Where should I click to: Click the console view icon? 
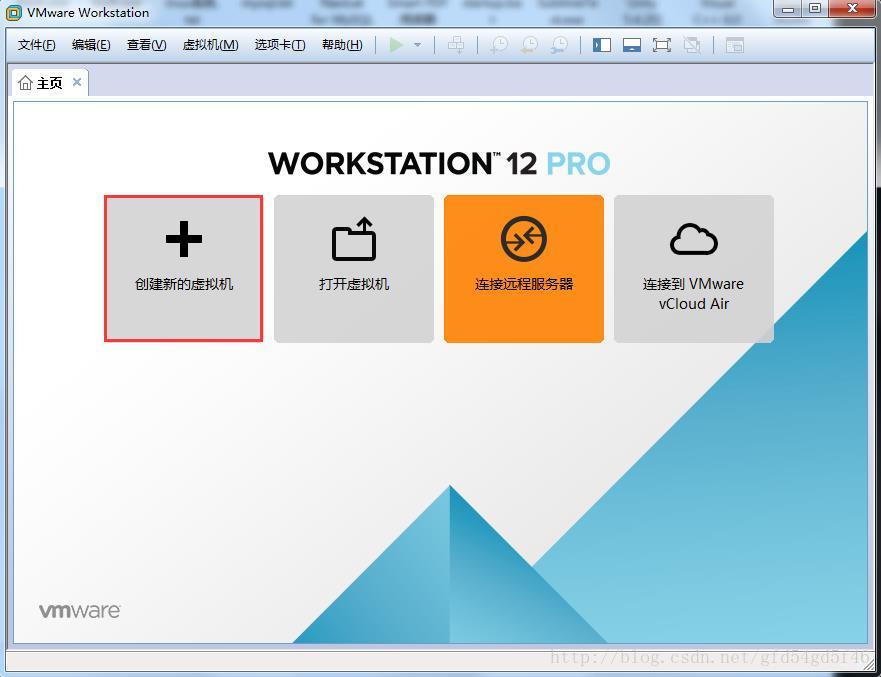(x=734, y=45)
